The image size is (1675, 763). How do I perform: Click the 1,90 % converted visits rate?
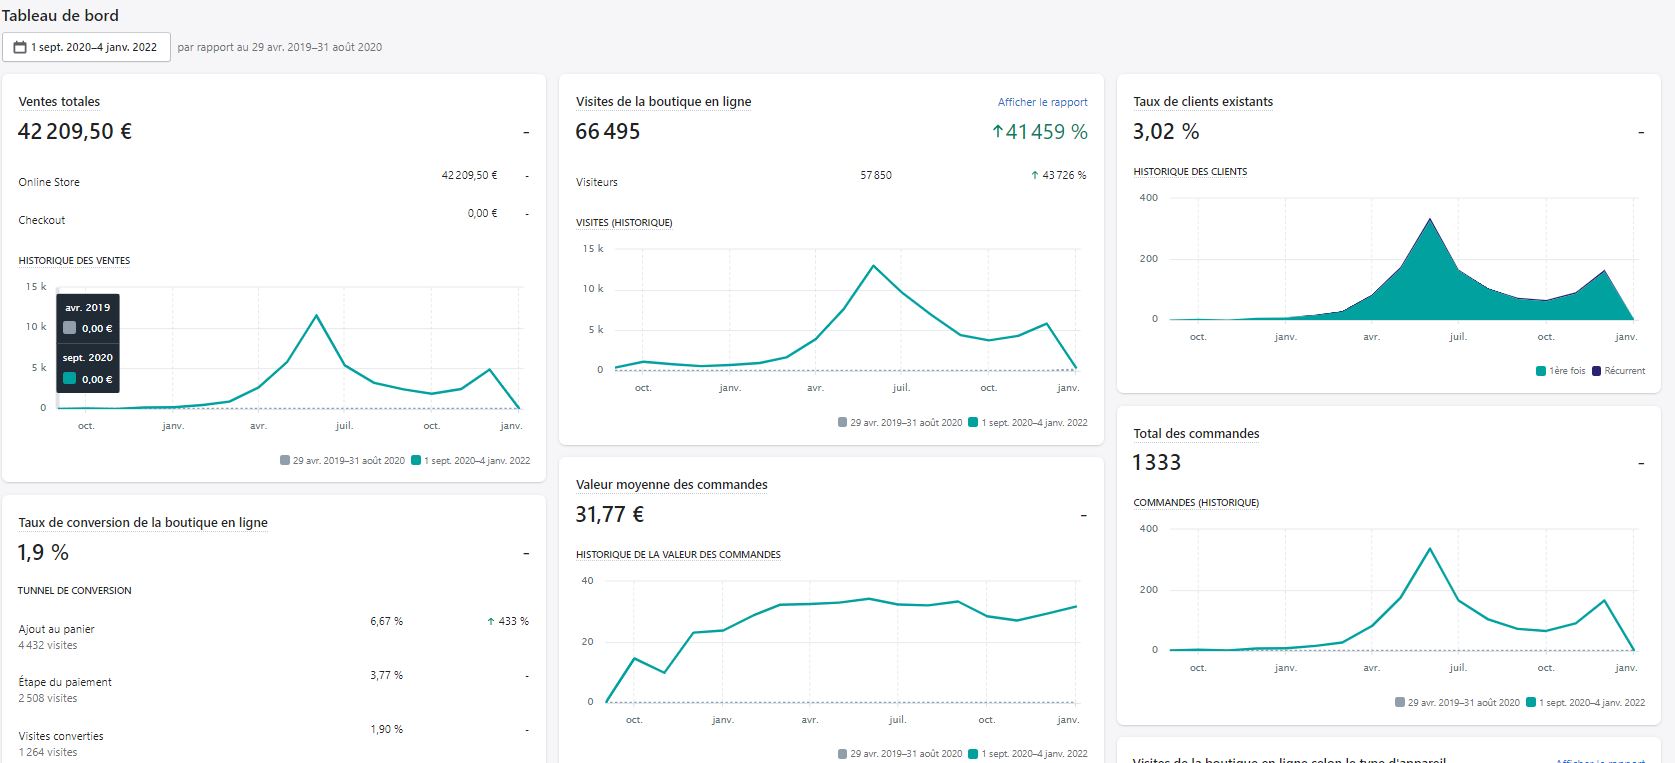pyautogui.click(x=386, y=729)
